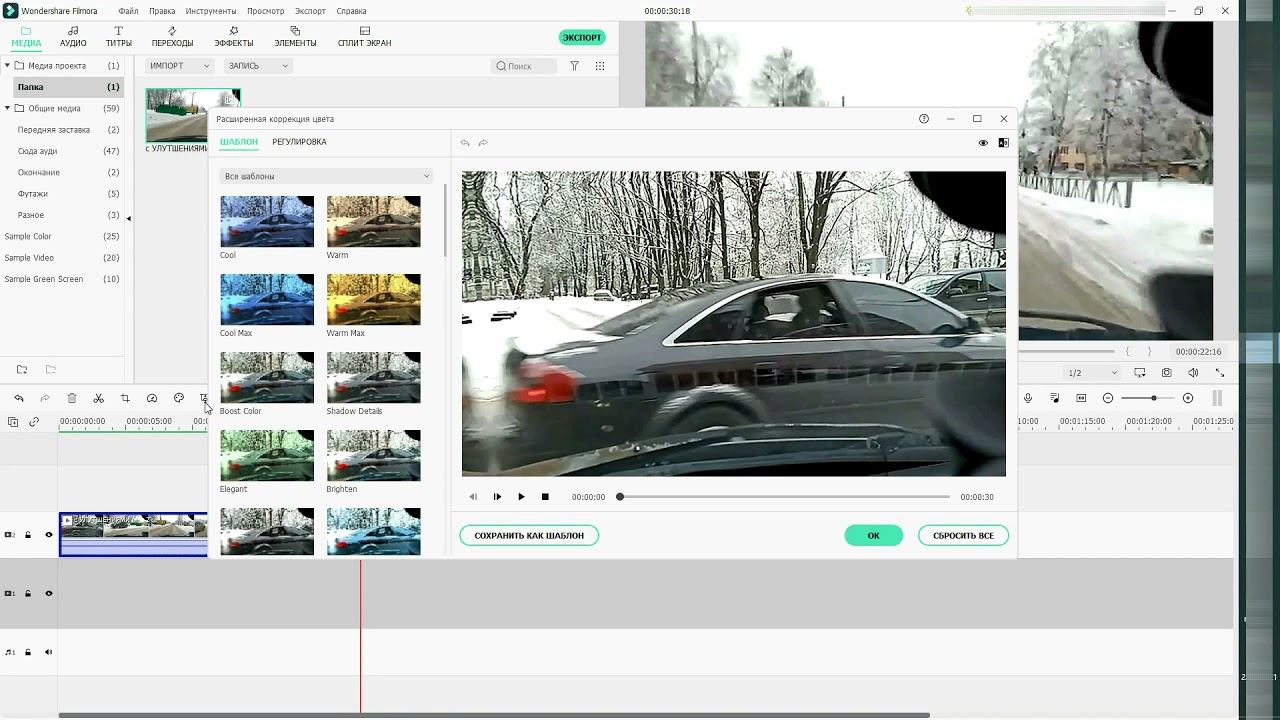This screenshot has width=1280, height=720.
Task: Collapse the Медиа проекта tree node
Action: click(x=7, y=66)
